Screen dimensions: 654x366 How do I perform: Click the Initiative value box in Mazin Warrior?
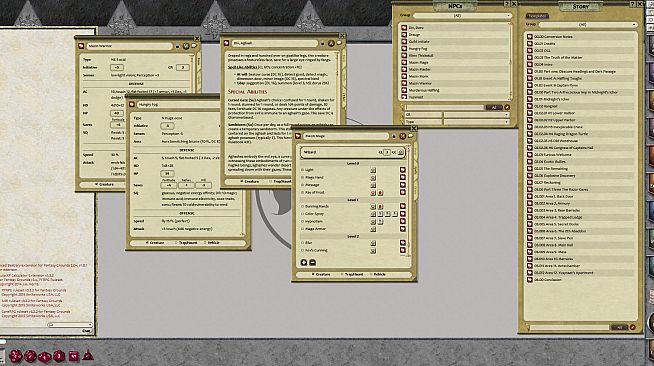[x=117, y=67]
